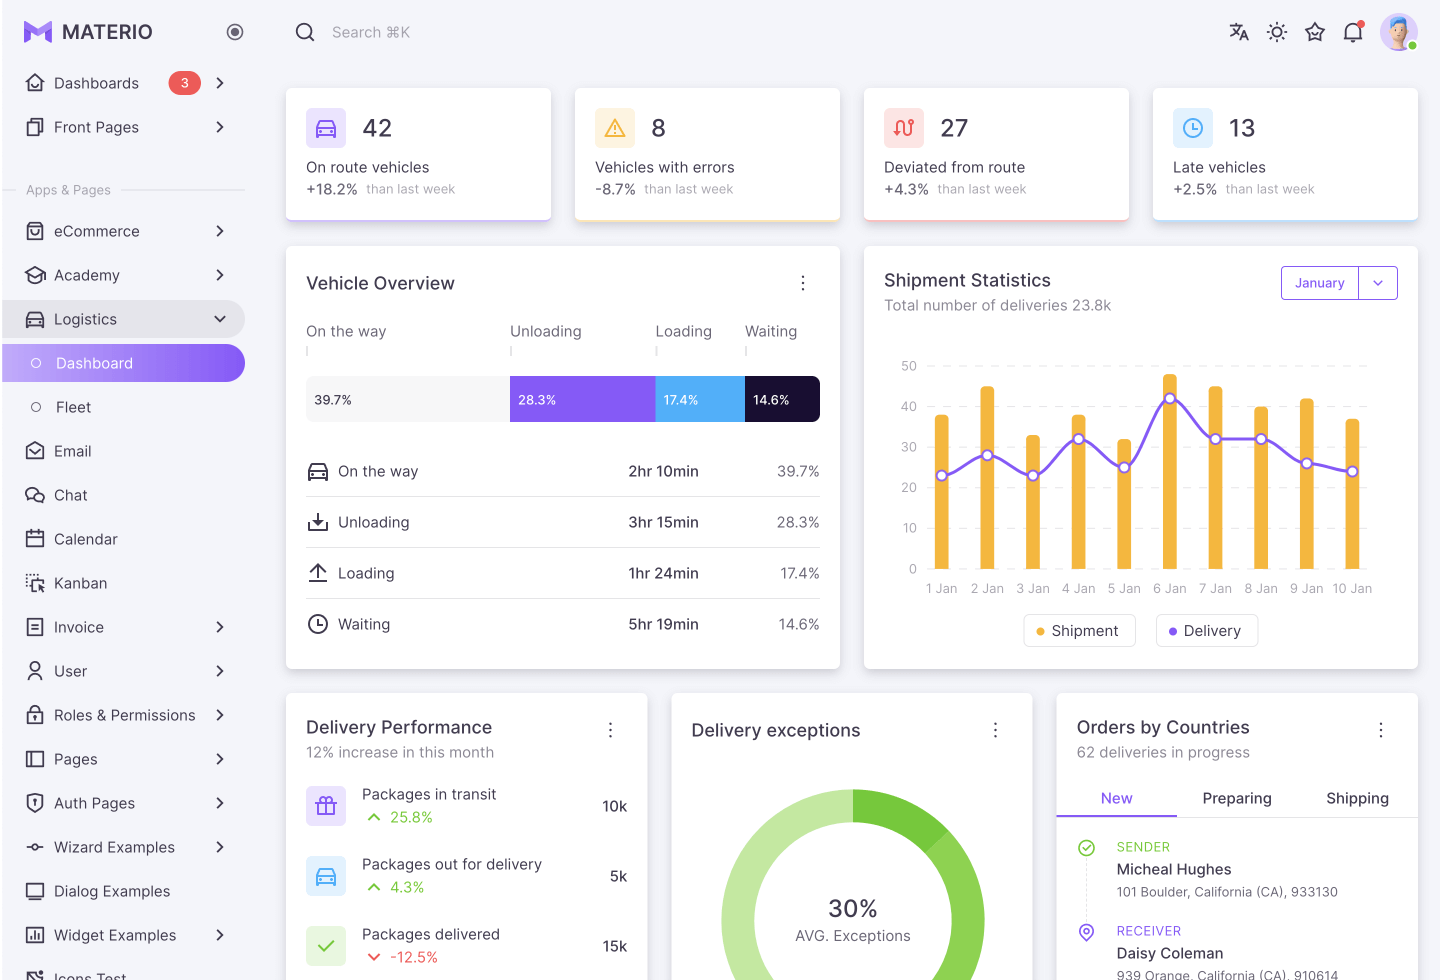Screen dimensions: 1440x980
Task: Toggle the sidebar pin radio icon
Action: tap(235, 32)
